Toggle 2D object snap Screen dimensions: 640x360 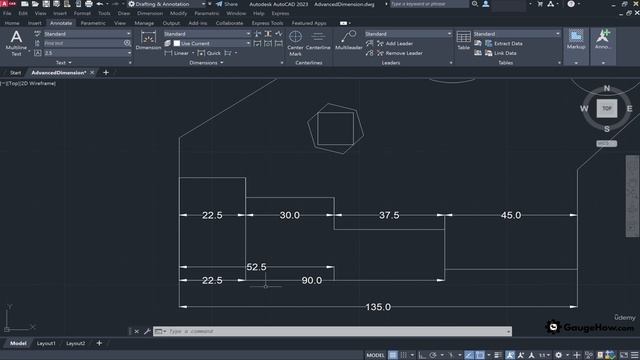[480, 355]
